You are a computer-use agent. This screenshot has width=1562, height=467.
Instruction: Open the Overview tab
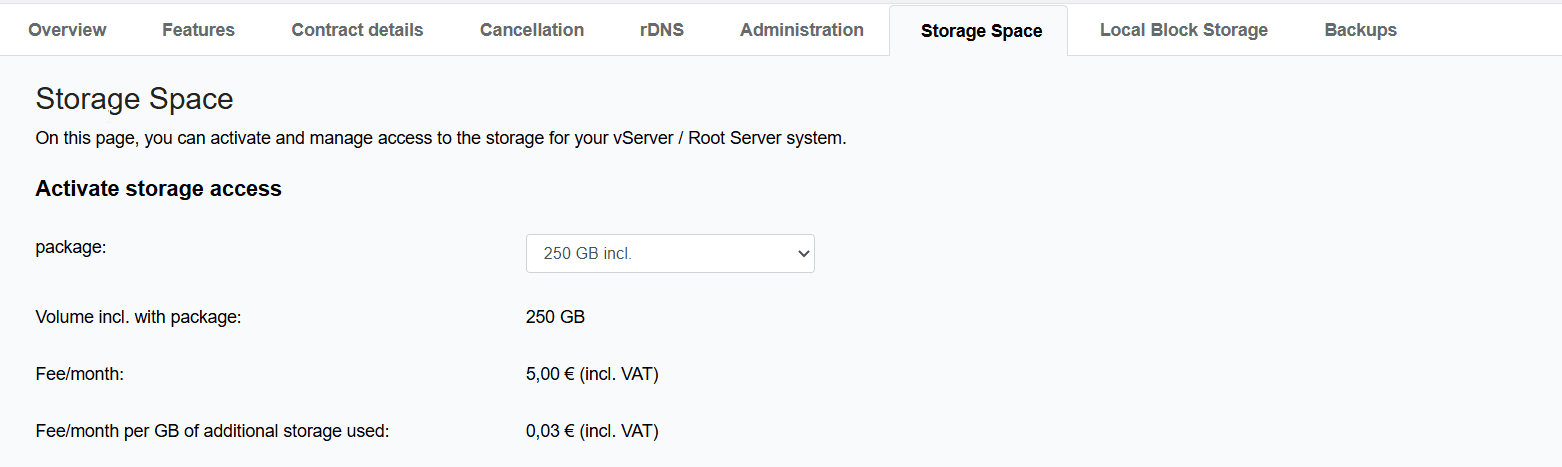[67, 30]
